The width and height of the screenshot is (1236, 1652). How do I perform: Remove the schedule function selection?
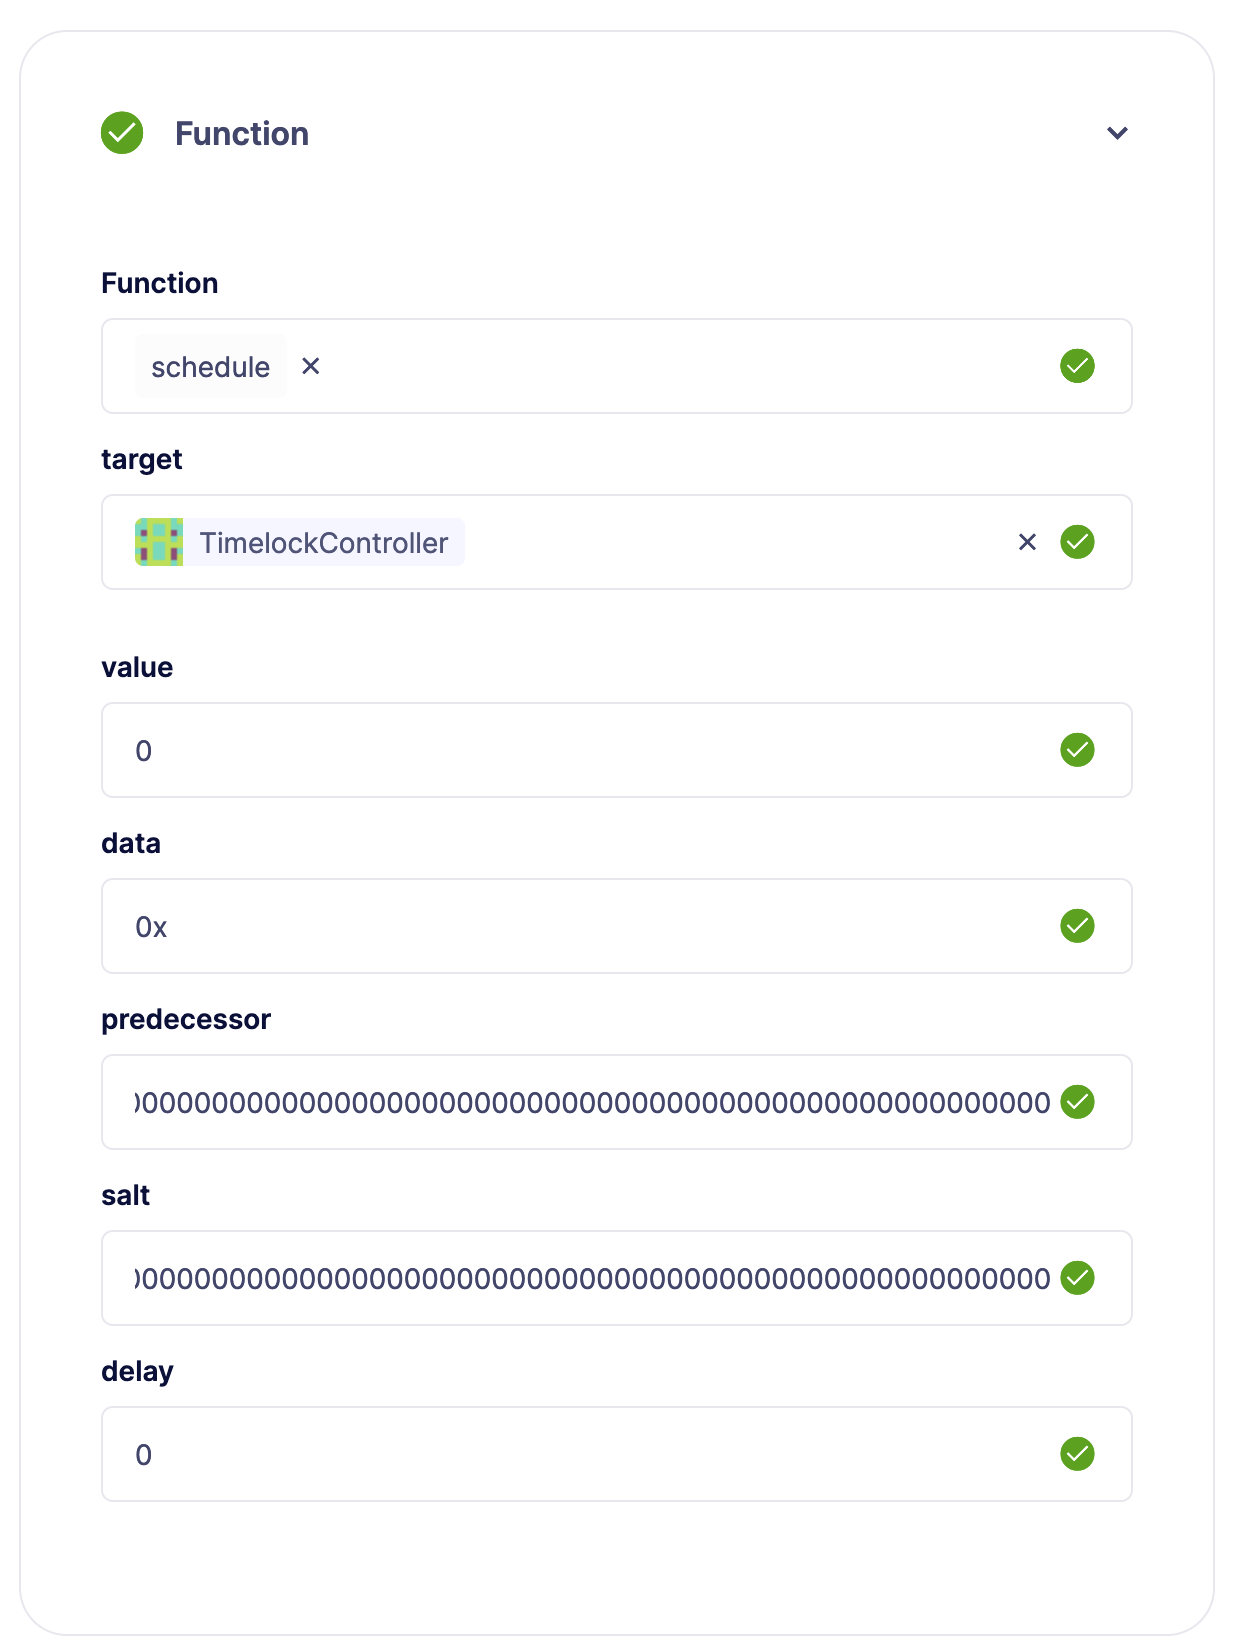pos(311,366)
